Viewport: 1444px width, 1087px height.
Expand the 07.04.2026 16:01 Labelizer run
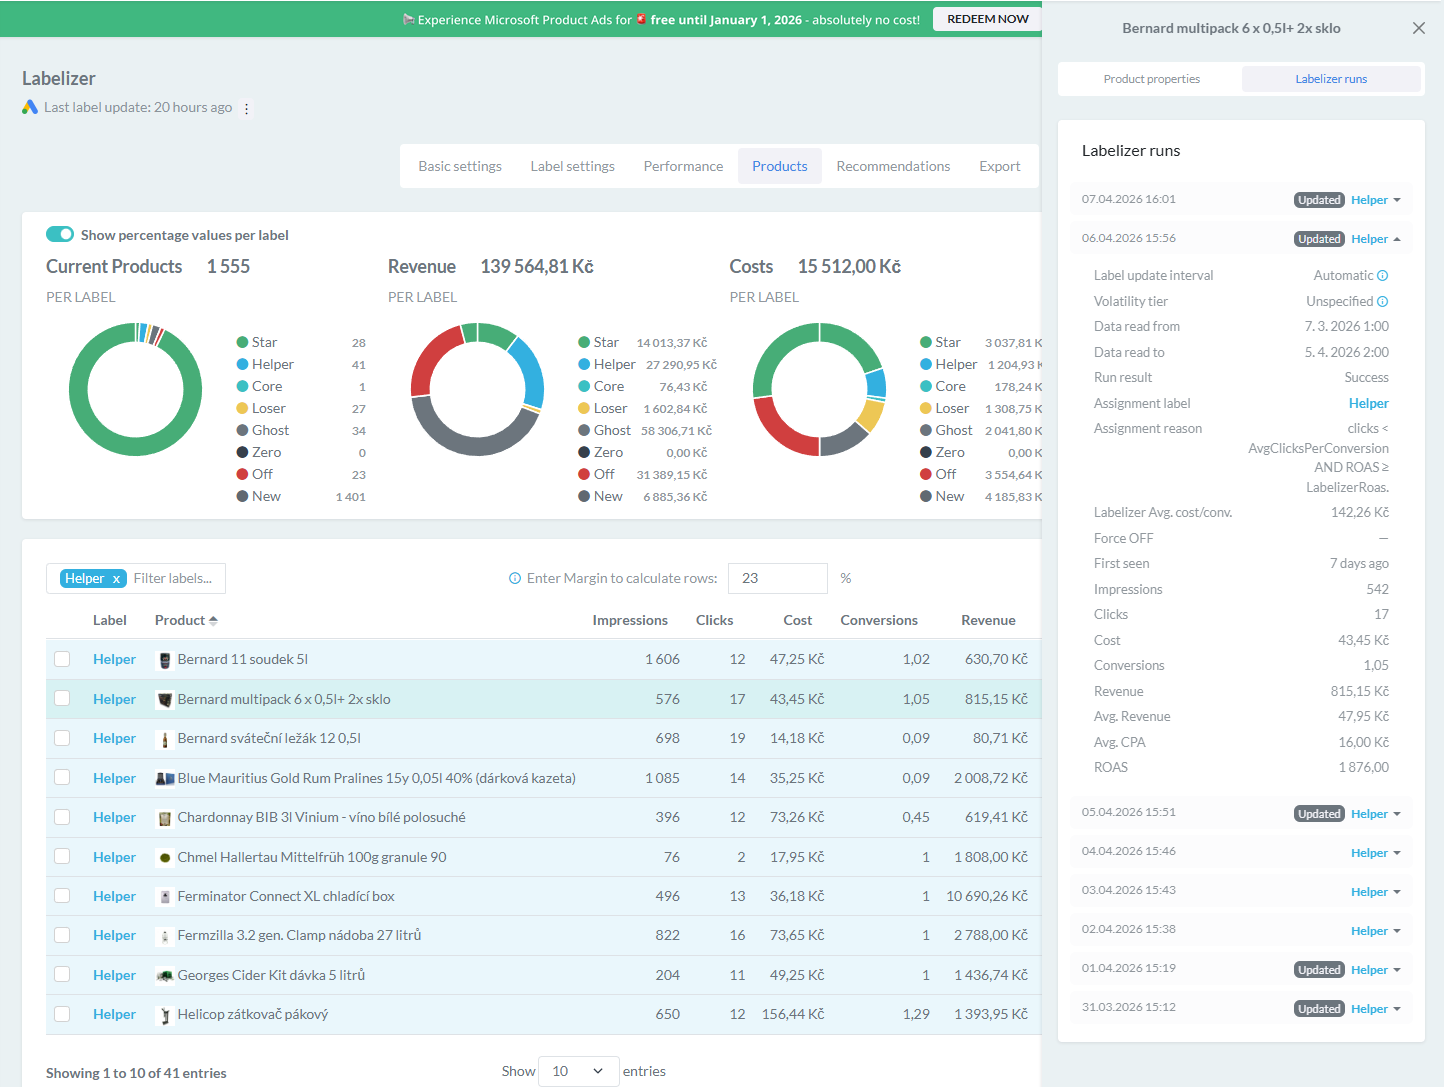coord(1396,200)
